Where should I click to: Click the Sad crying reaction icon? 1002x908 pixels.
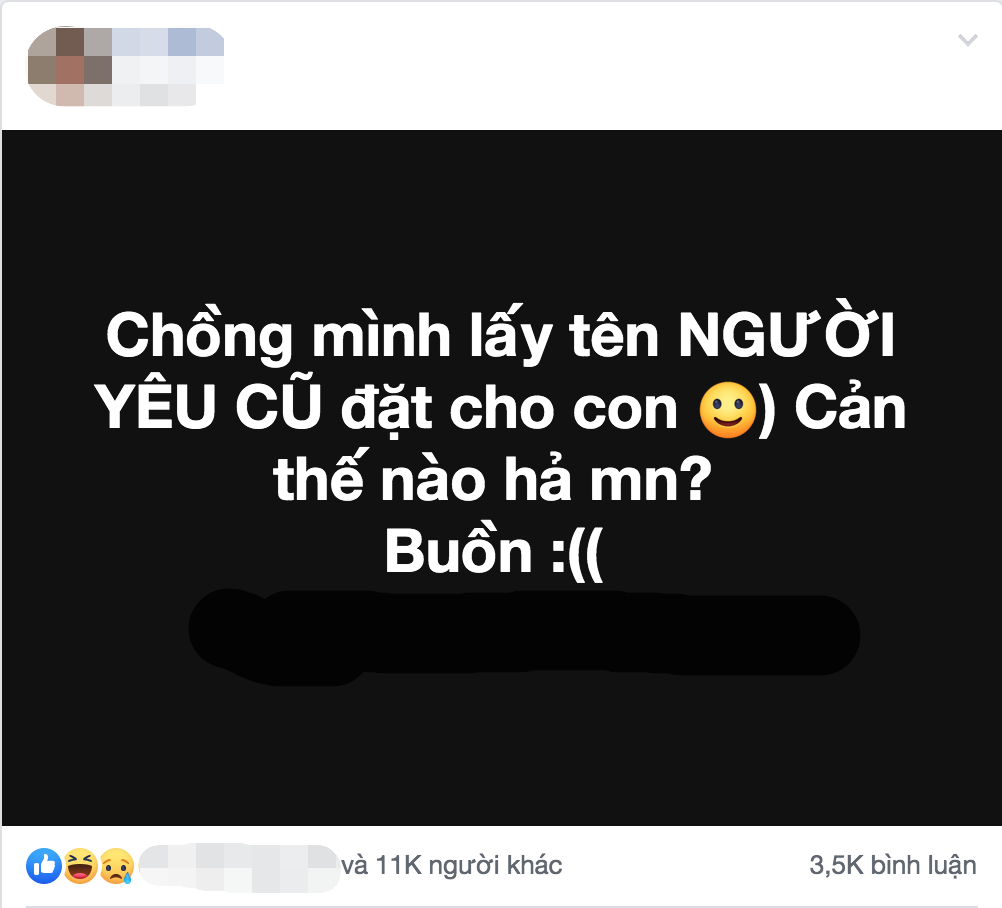tap(116, 866)
